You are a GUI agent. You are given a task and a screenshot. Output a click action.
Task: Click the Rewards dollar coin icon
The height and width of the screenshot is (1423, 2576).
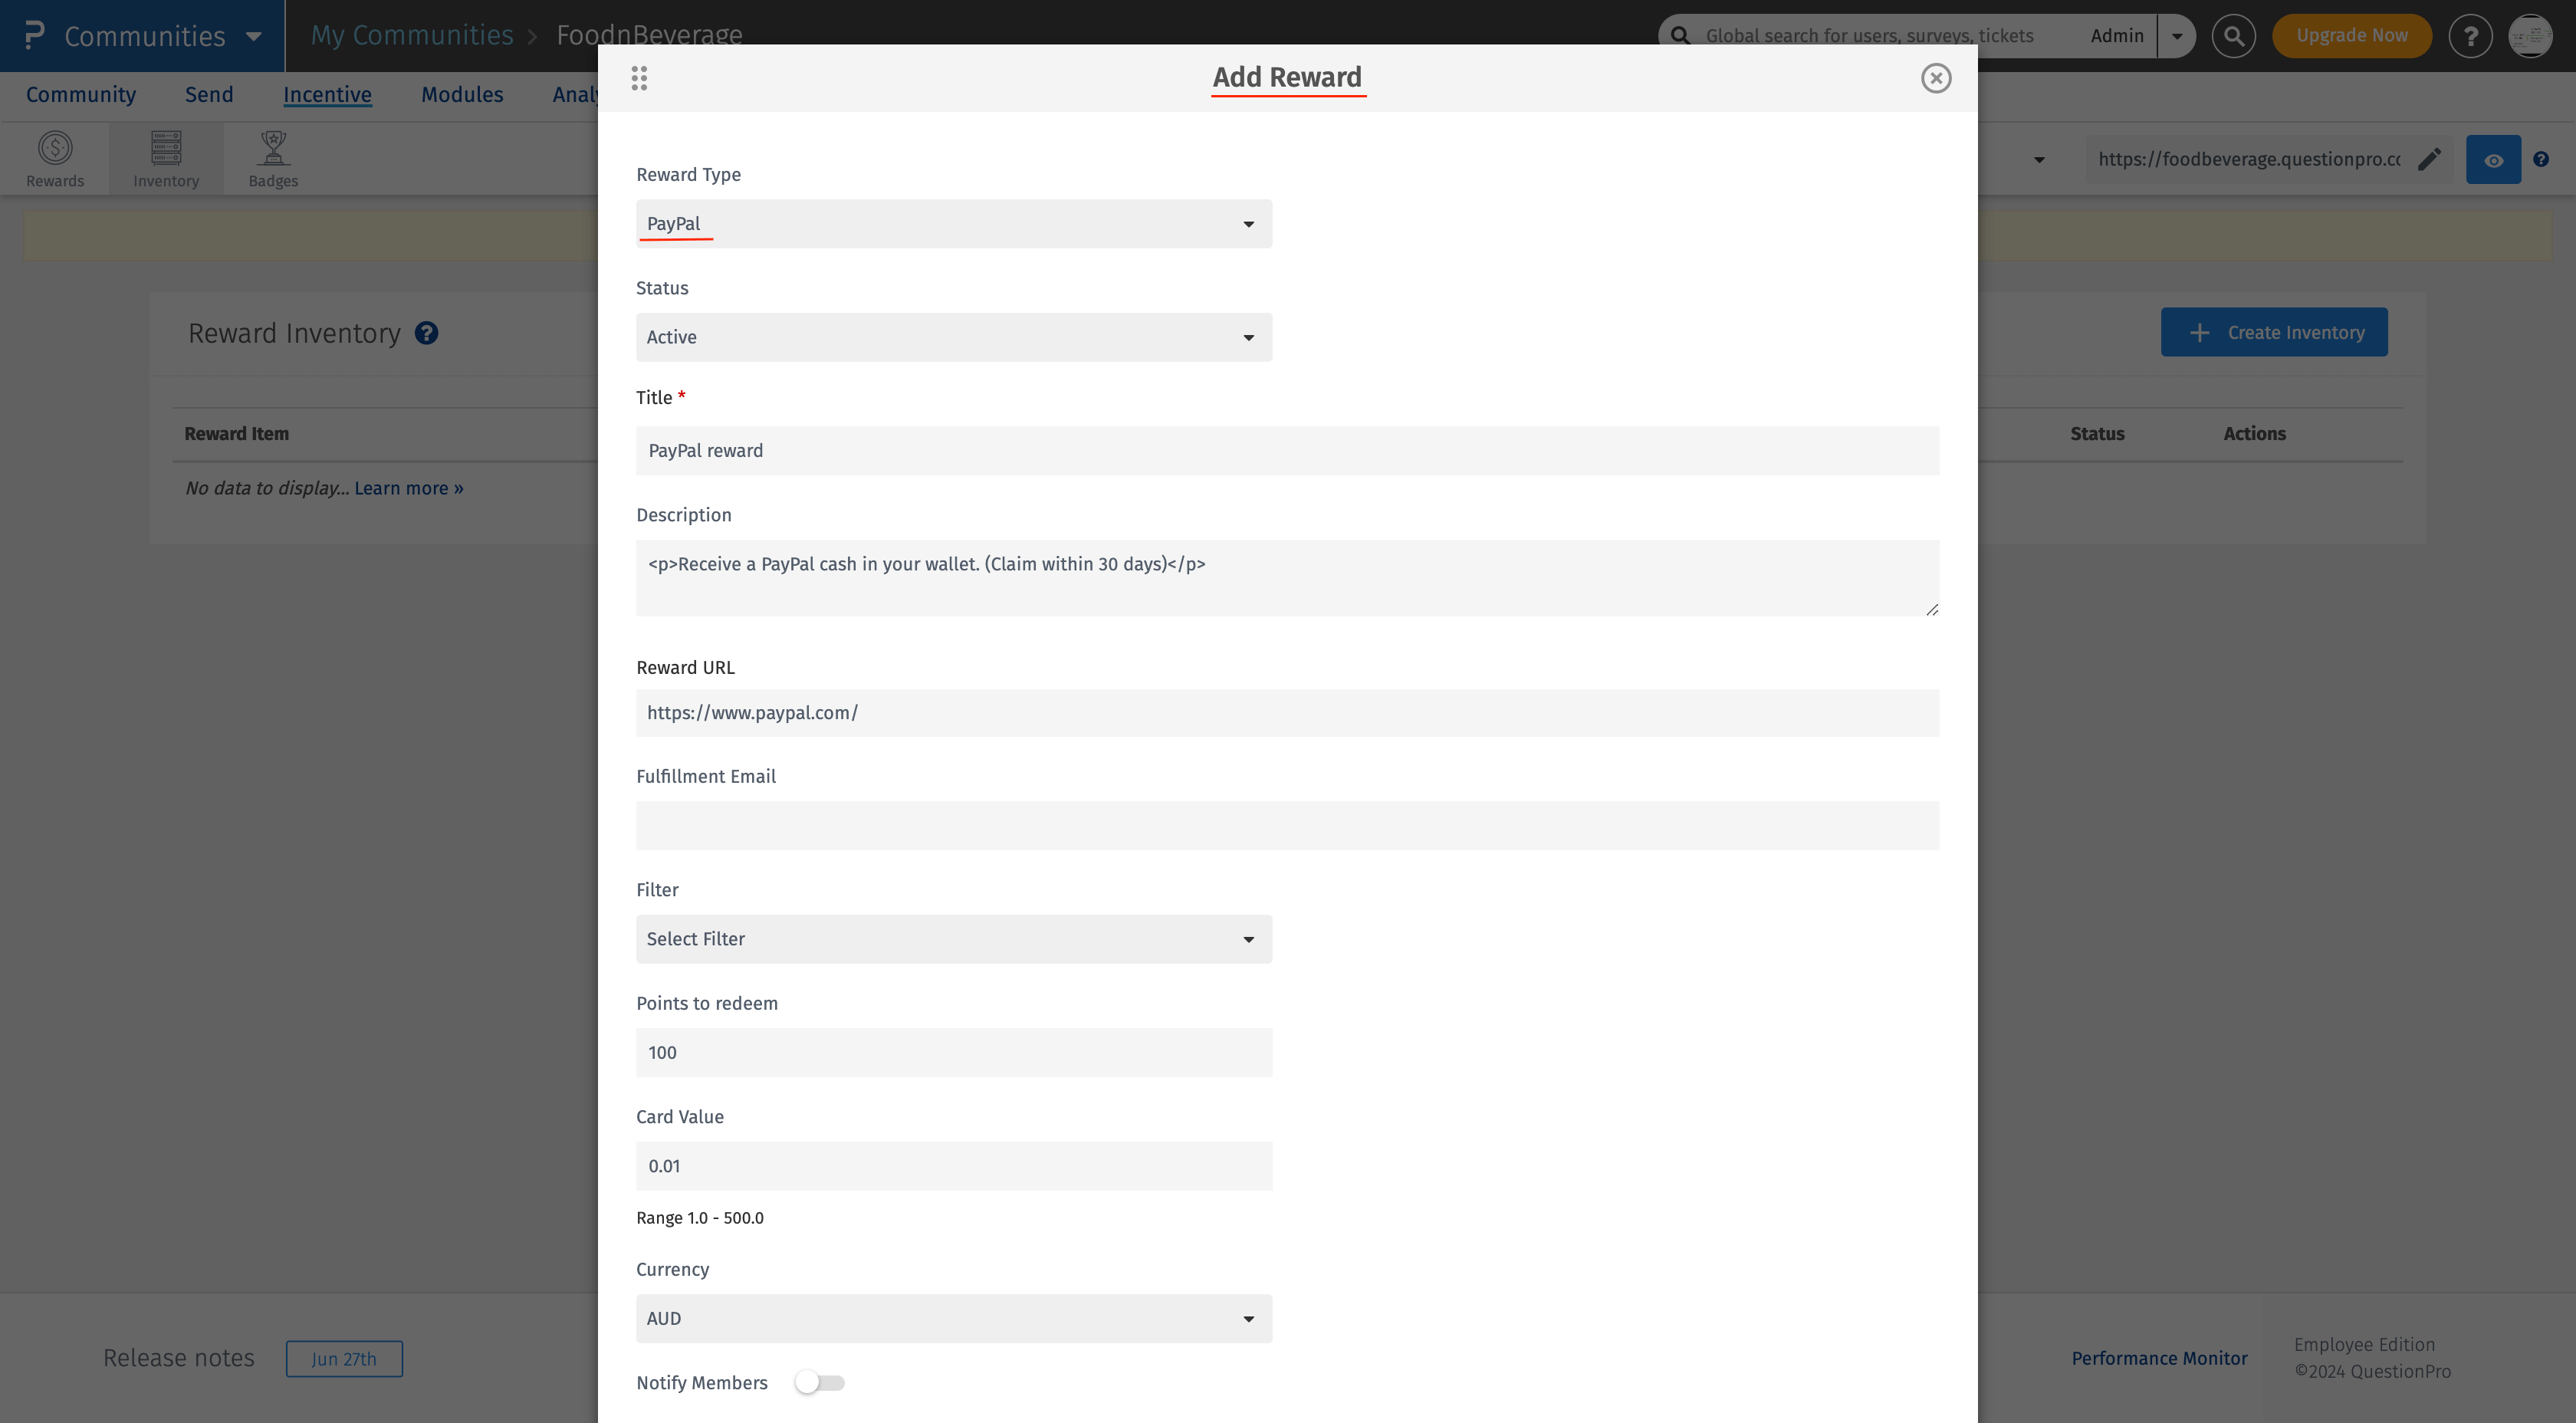tap(55, 149)
